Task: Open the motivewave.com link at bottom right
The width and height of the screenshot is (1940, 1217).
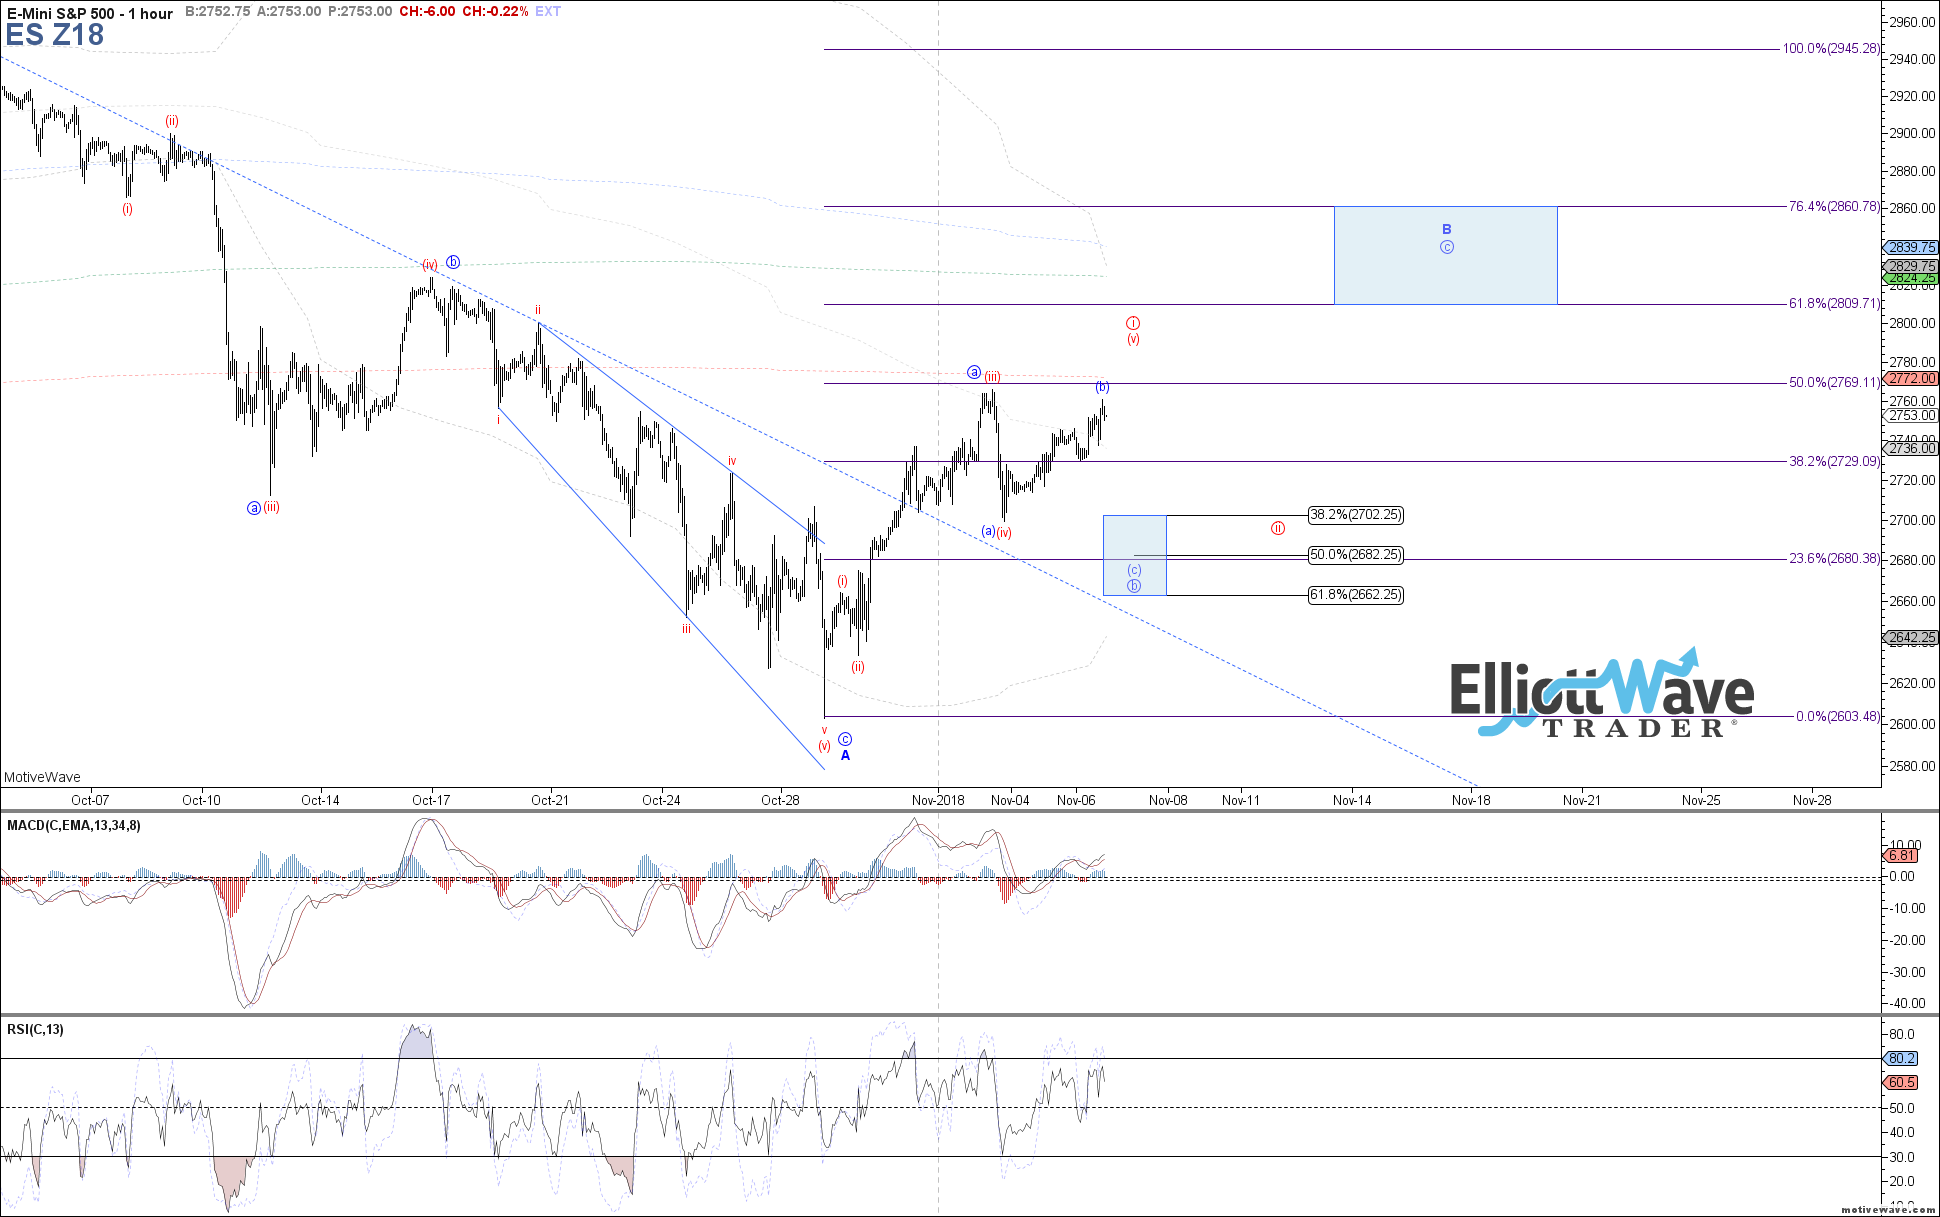Action: click(1887, 1210)
